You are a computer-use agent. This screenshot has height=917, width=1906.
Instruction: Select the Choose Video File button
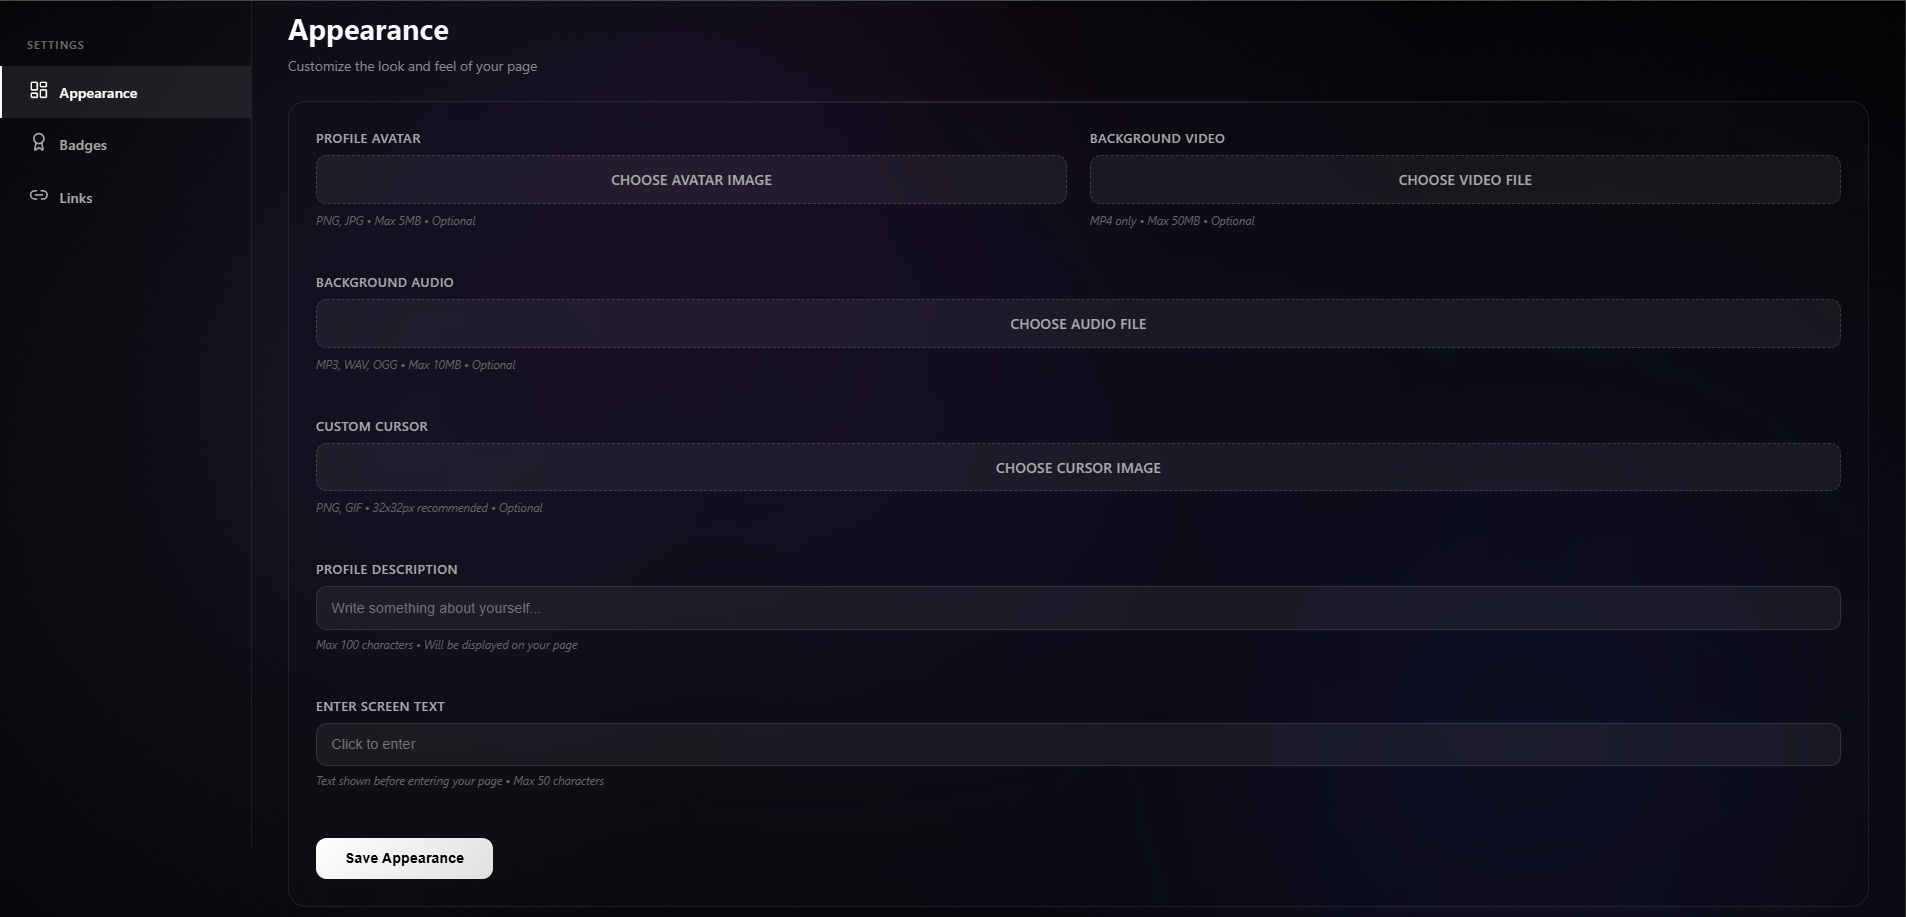click(x=1464, y=180)
